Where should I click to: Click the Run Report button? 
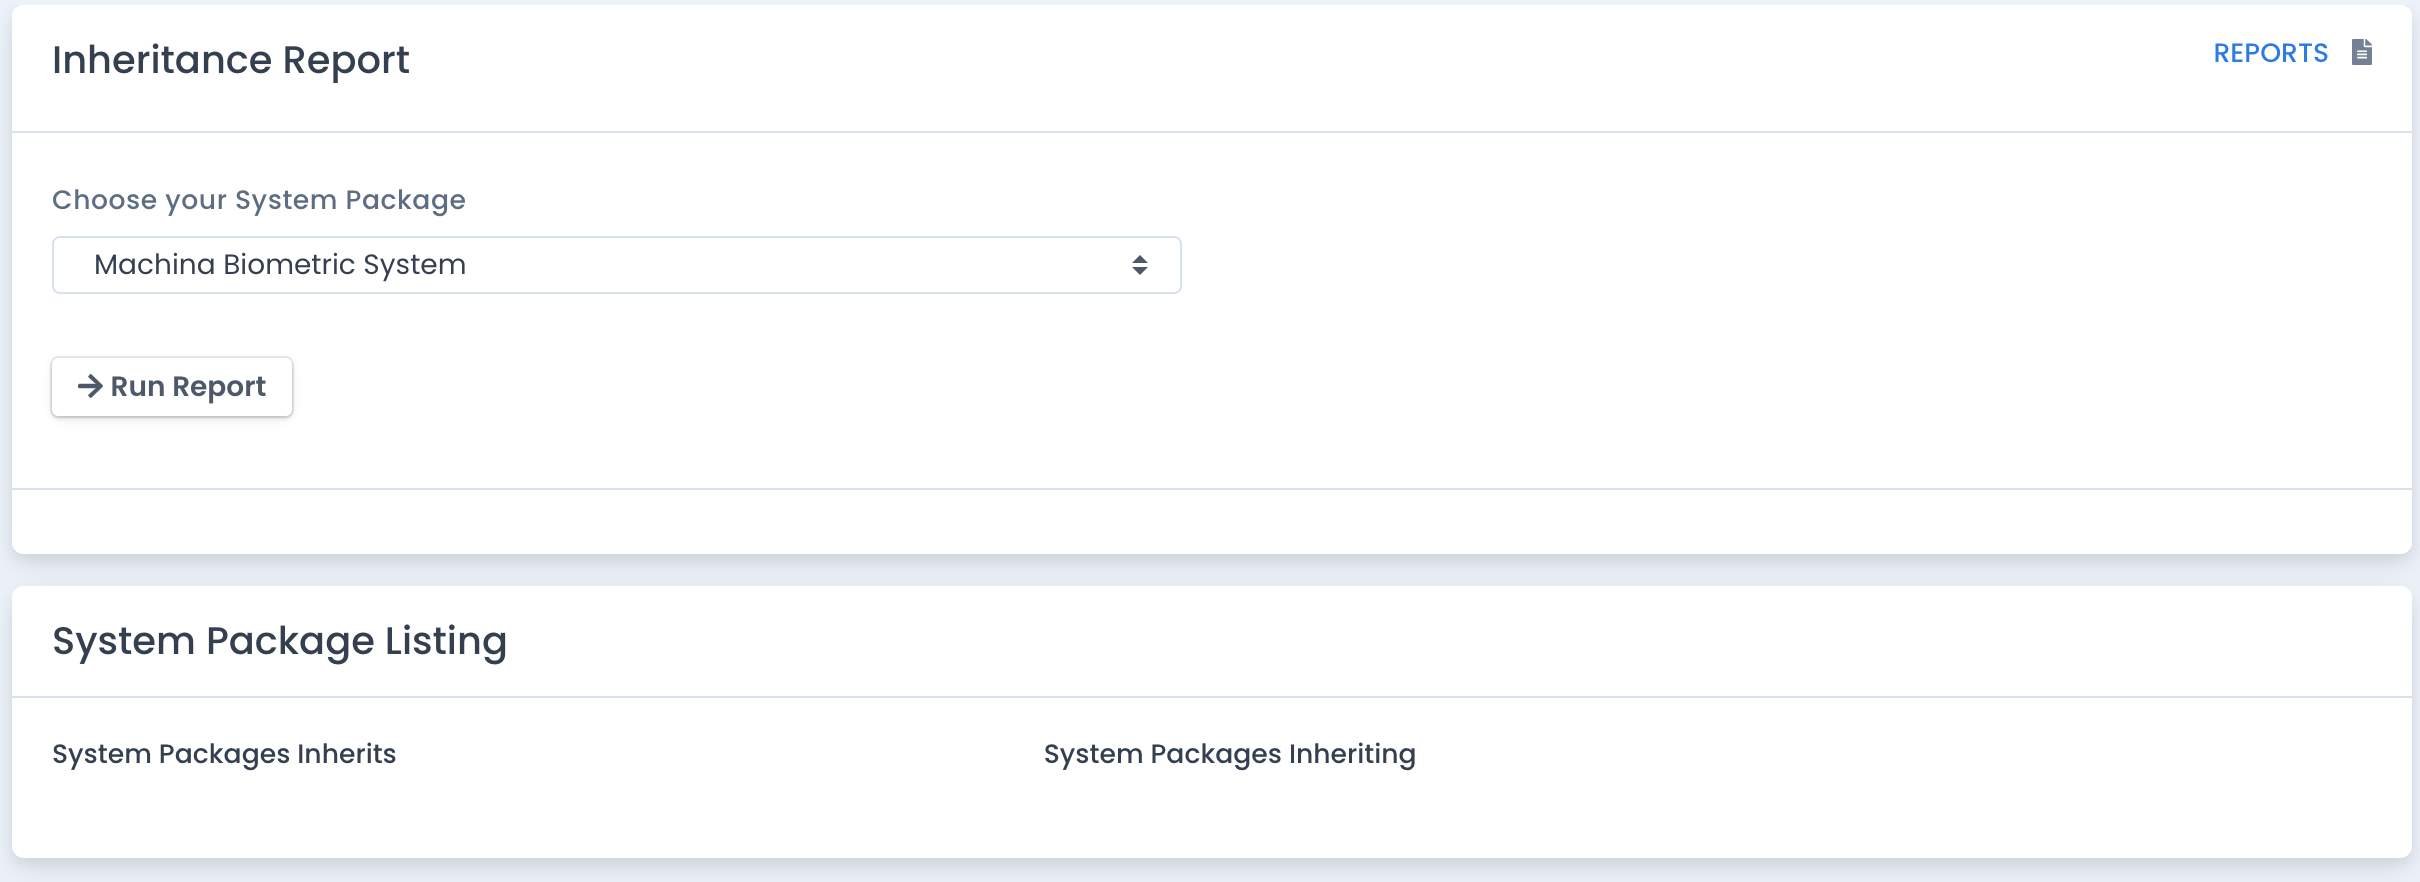[x=172, y=387]
